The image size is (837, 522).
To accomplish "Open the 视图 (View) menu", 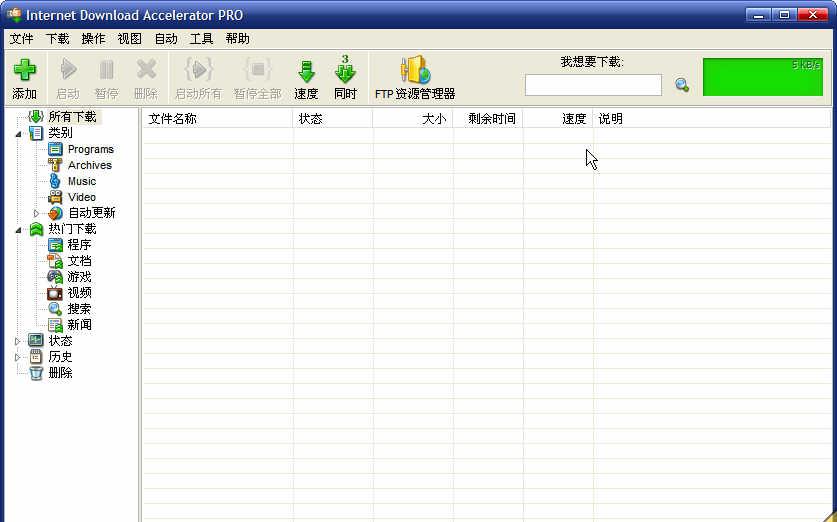I will pos(130,38).
